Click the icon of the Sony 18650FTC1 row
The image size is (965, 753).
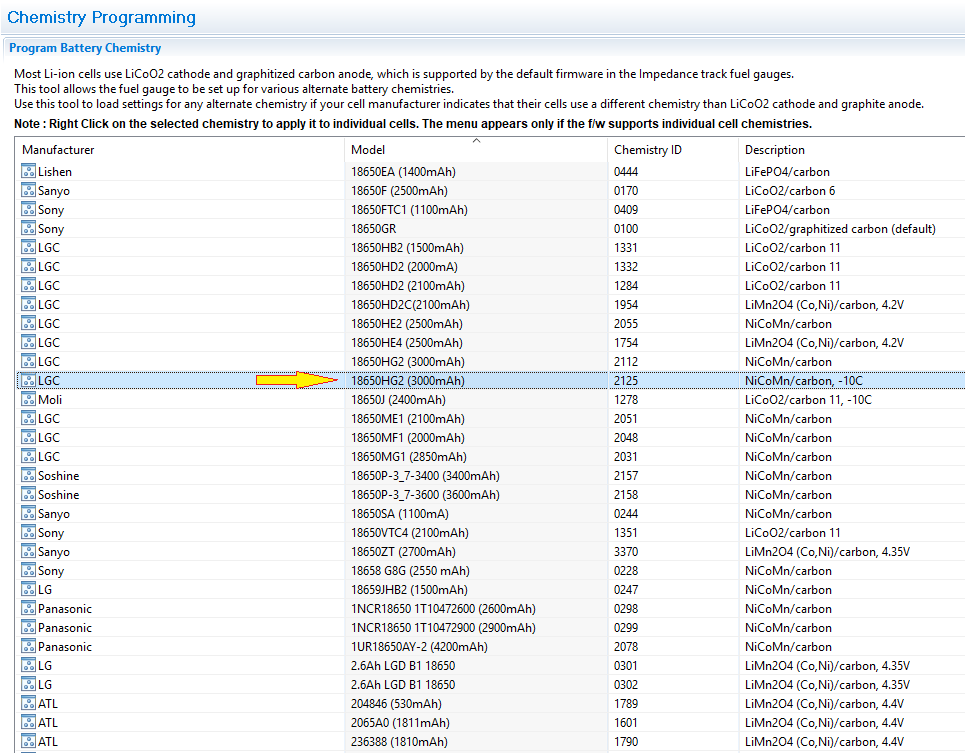(x=28, y=209)
